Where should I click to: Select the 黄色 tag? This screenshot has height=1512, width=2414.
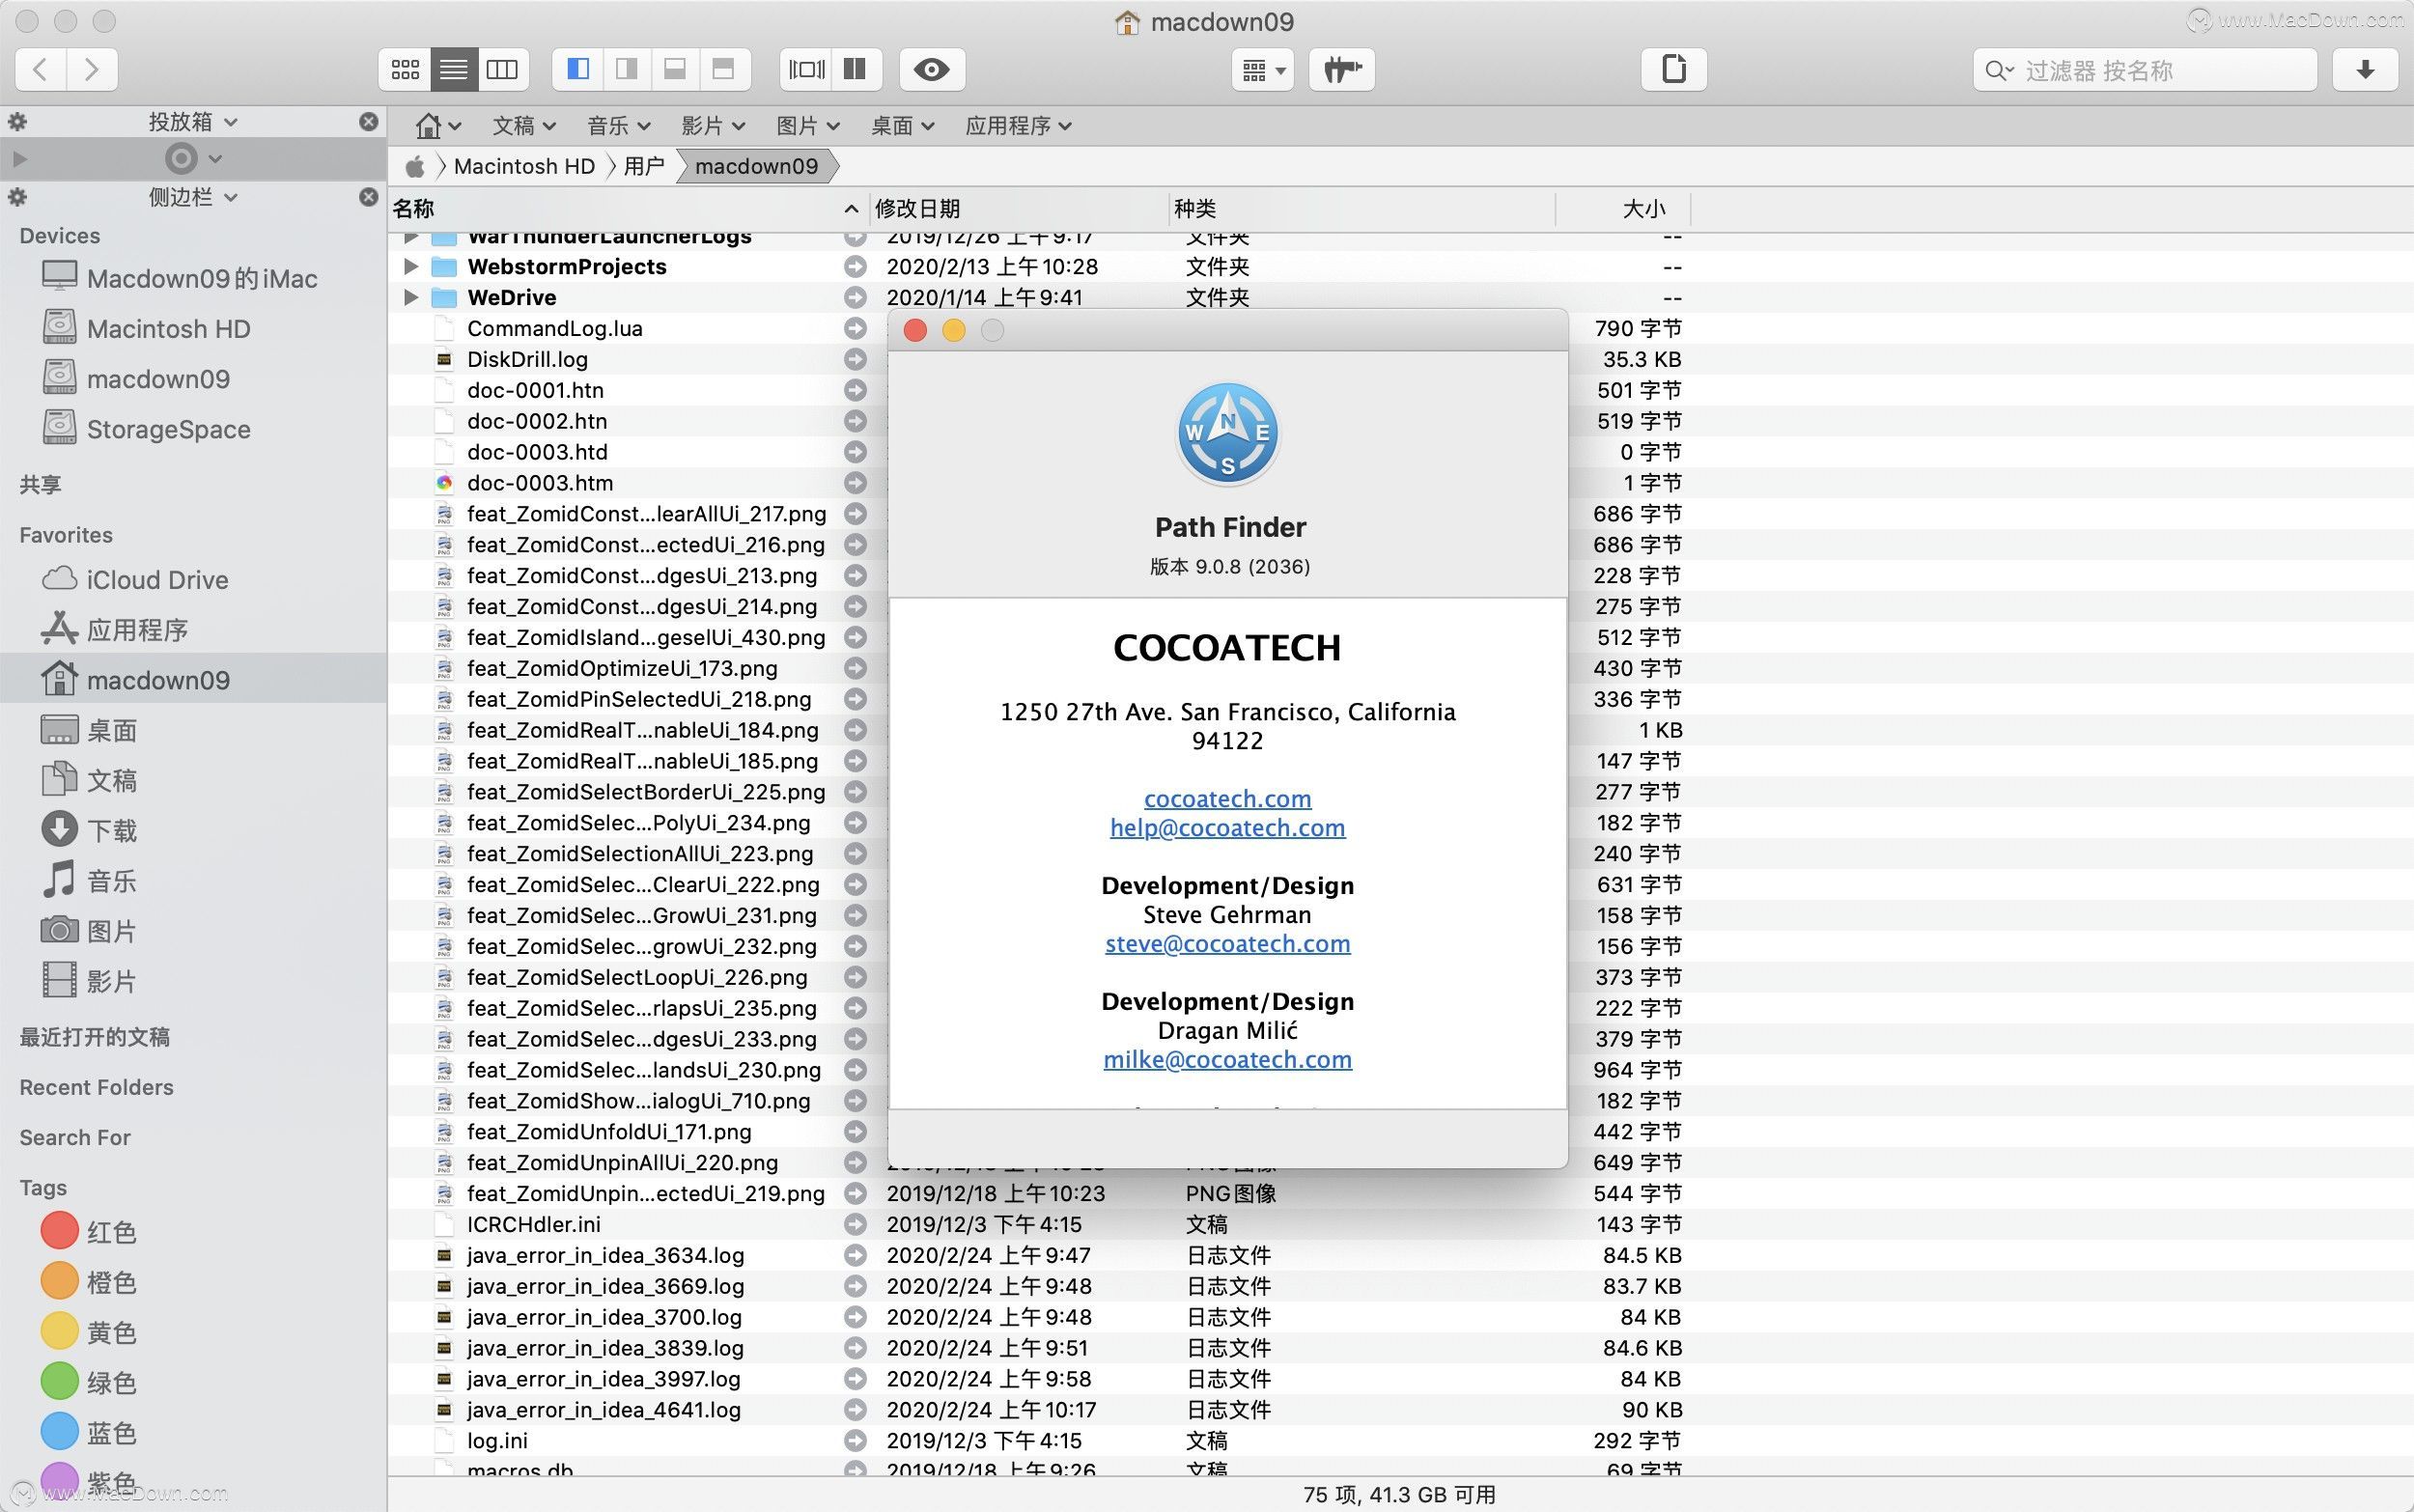89,1332
